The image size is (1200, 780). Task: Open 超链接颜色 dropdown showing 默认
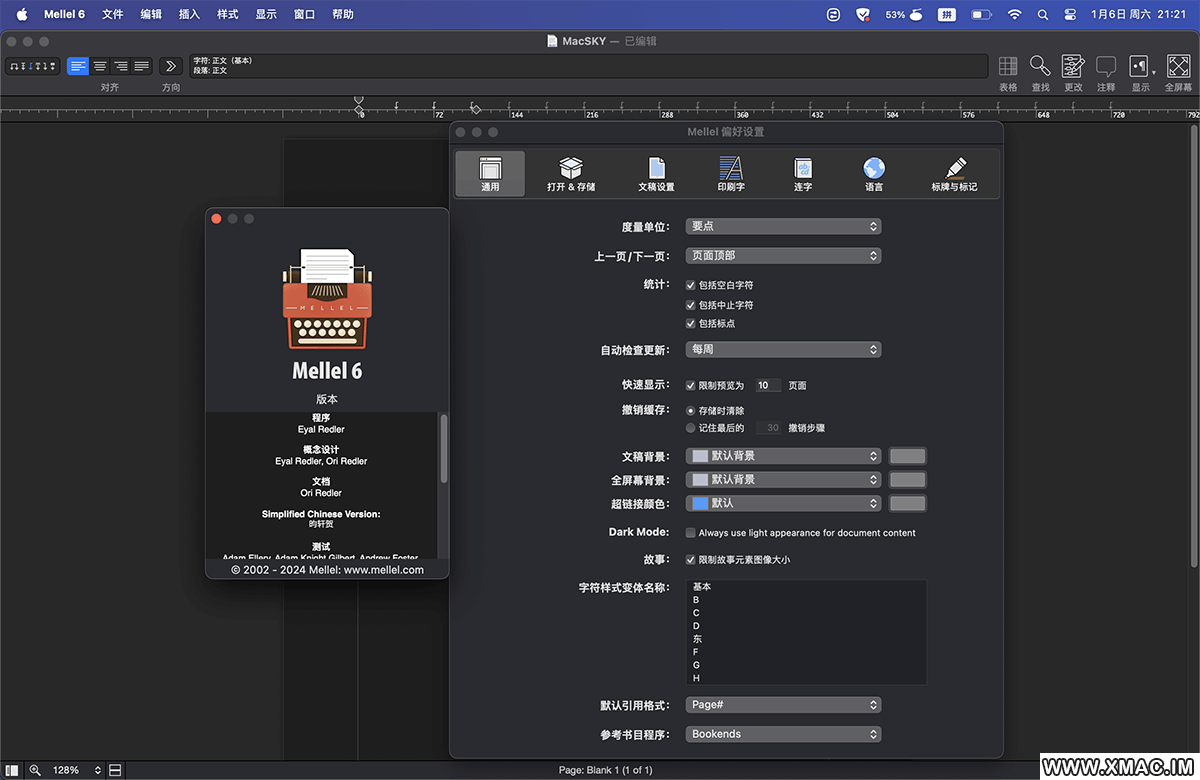pos(783,503)
